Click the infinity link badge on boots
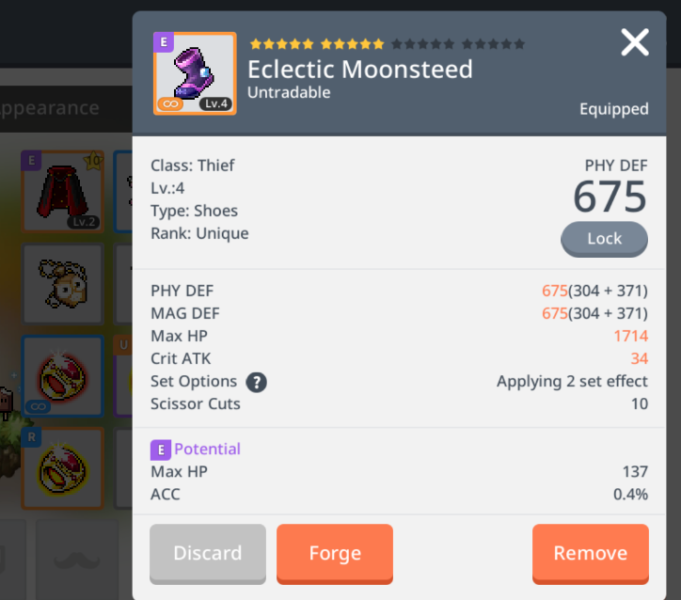Screen dimensions: 681x600 (x=170, y=104)
